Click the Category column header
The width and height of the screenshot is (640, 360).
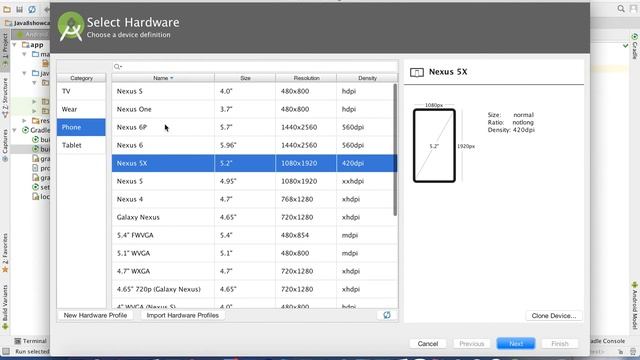[x=81, y=78]
